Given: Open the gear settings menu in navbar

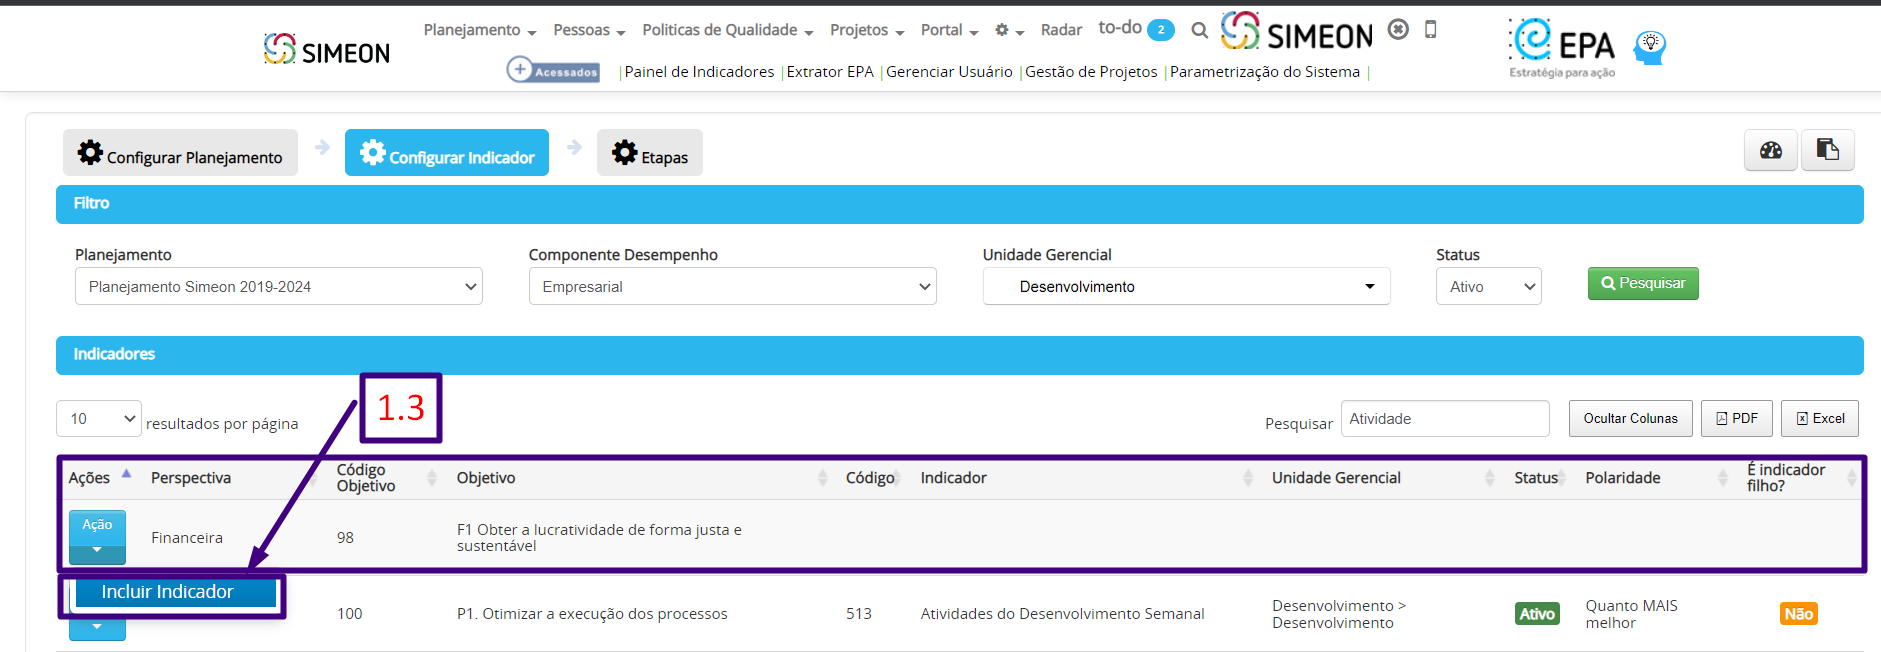Looking at the screenshot, I should [x=1009, y=31].
